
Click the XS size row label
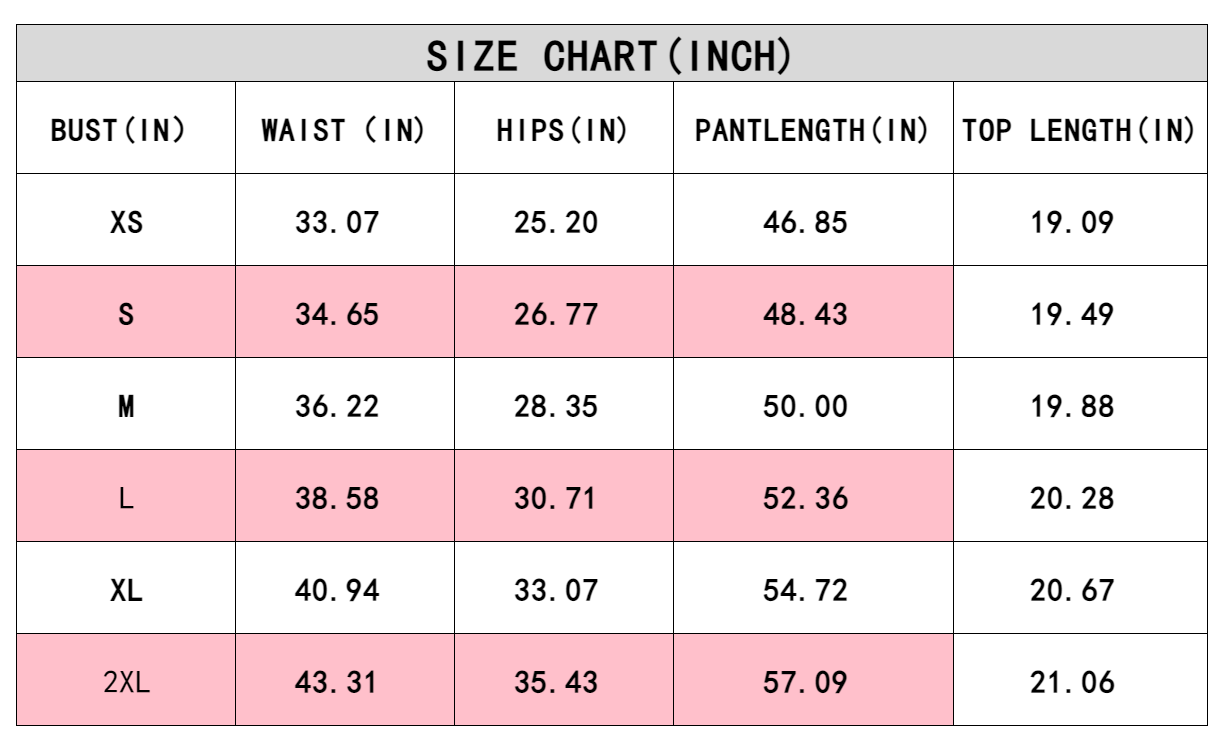pos(126,222)
